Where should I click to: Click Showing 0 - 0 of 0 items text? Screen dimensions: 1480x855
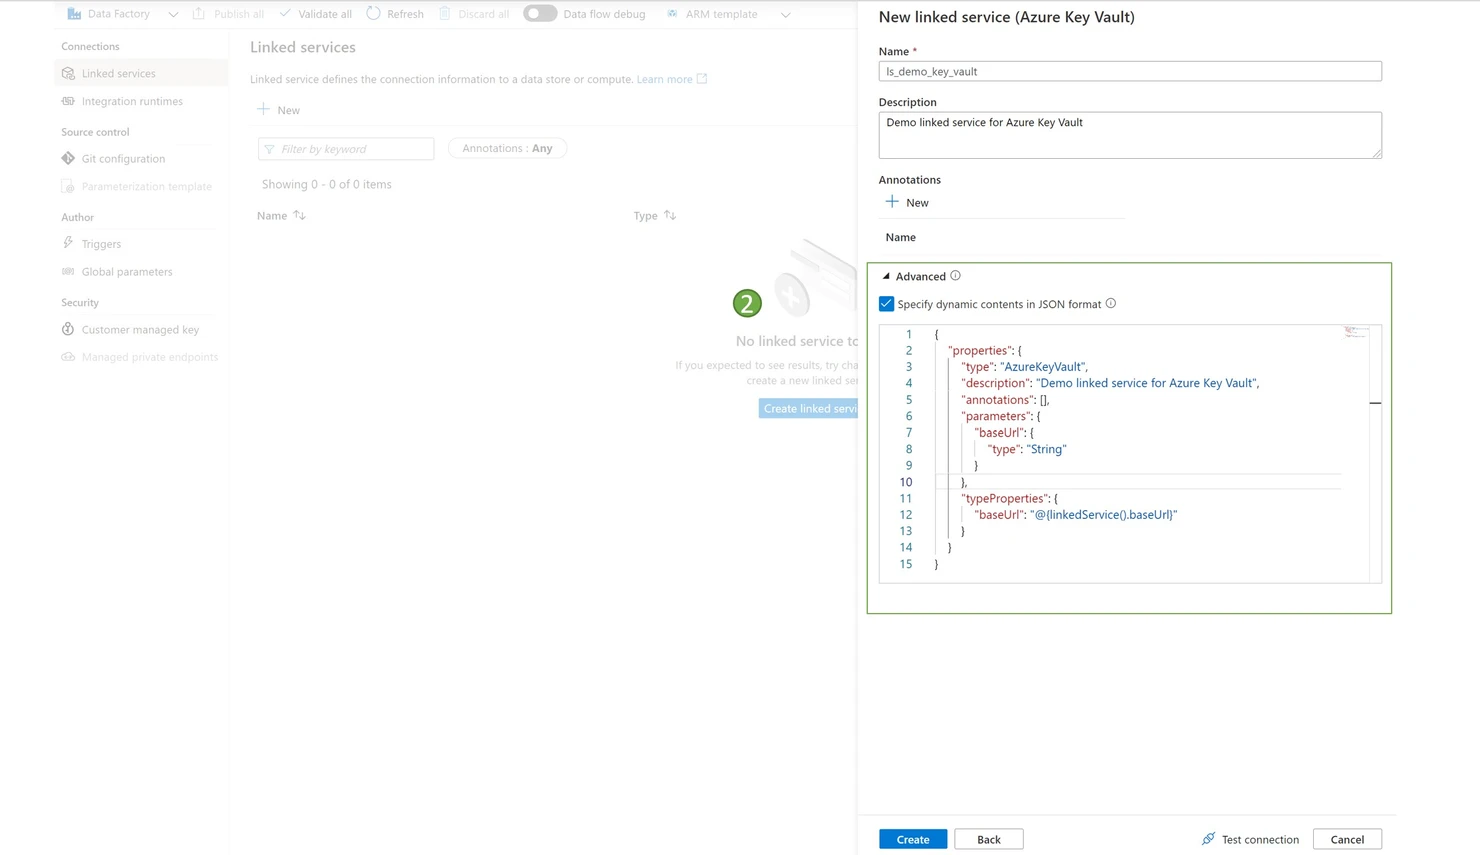coord(327,184)
